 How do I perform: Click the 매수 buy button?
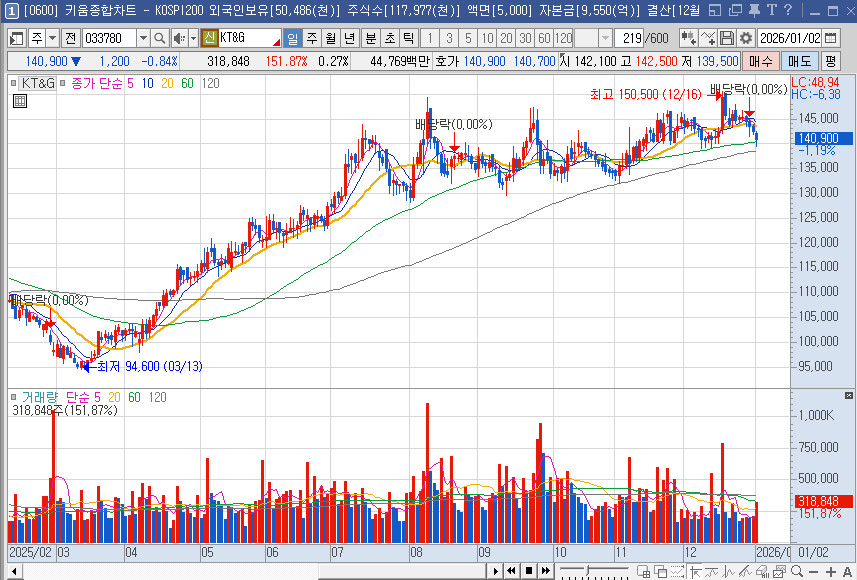pyautogui.click(x=760, y=61)
